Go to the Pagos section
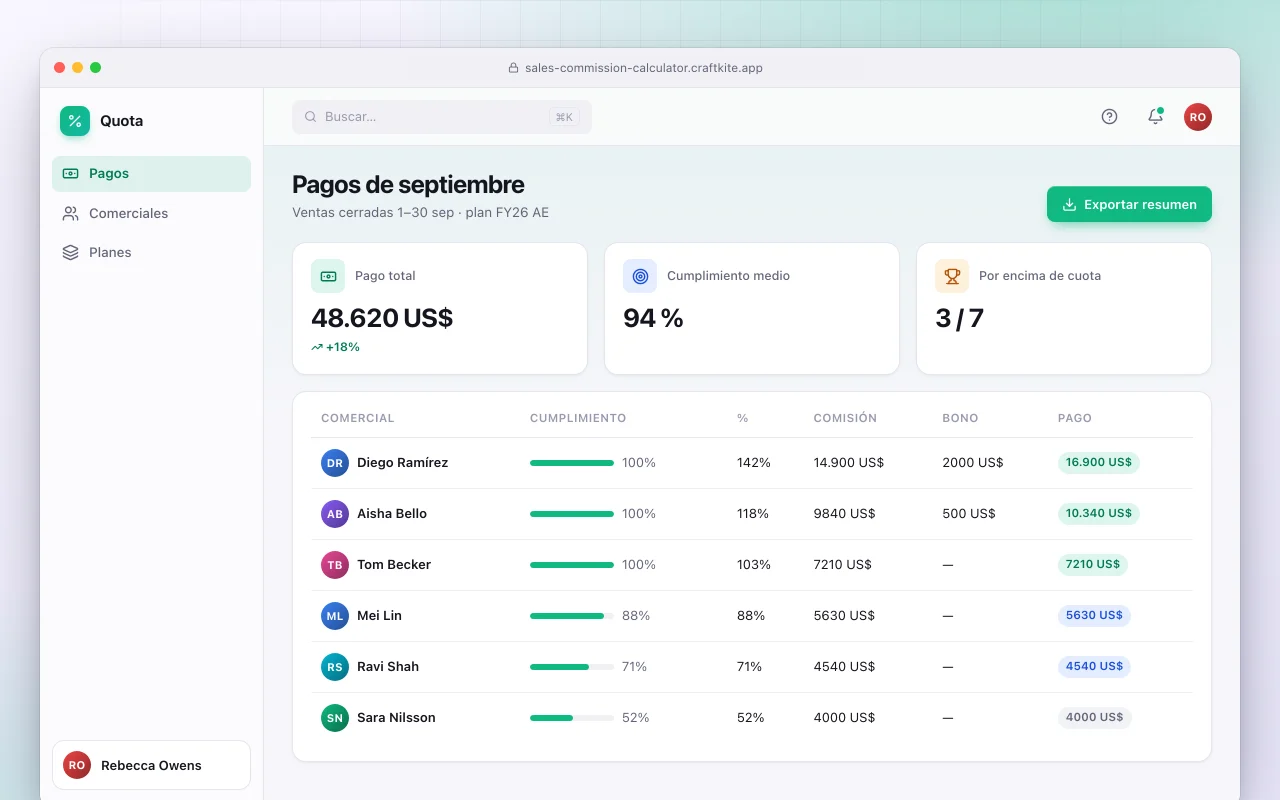Screen dimensions: 1280x800 point(151,174)
